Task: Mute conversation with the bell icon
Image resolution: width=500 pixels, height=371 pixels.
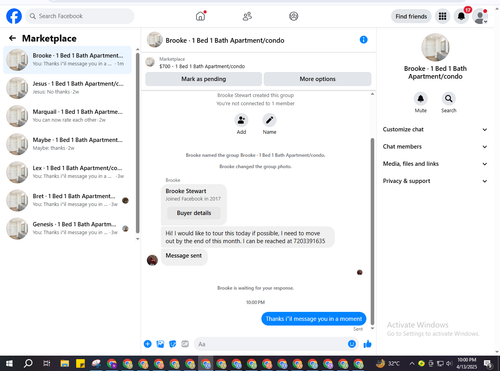Action: (x=421, y=99)
